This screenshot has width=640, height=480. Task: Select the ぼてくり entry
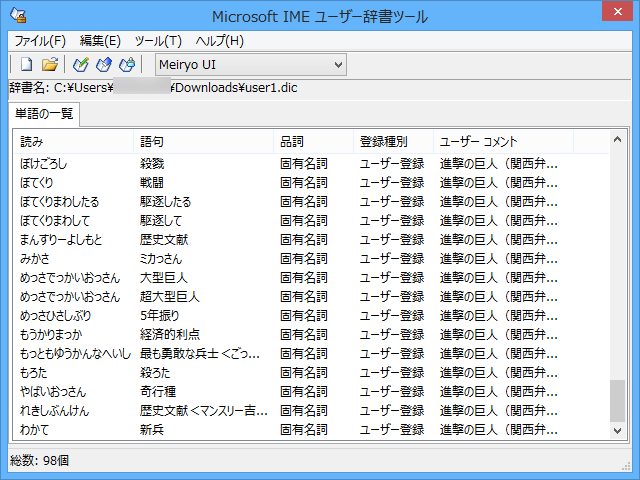point(37,183)
